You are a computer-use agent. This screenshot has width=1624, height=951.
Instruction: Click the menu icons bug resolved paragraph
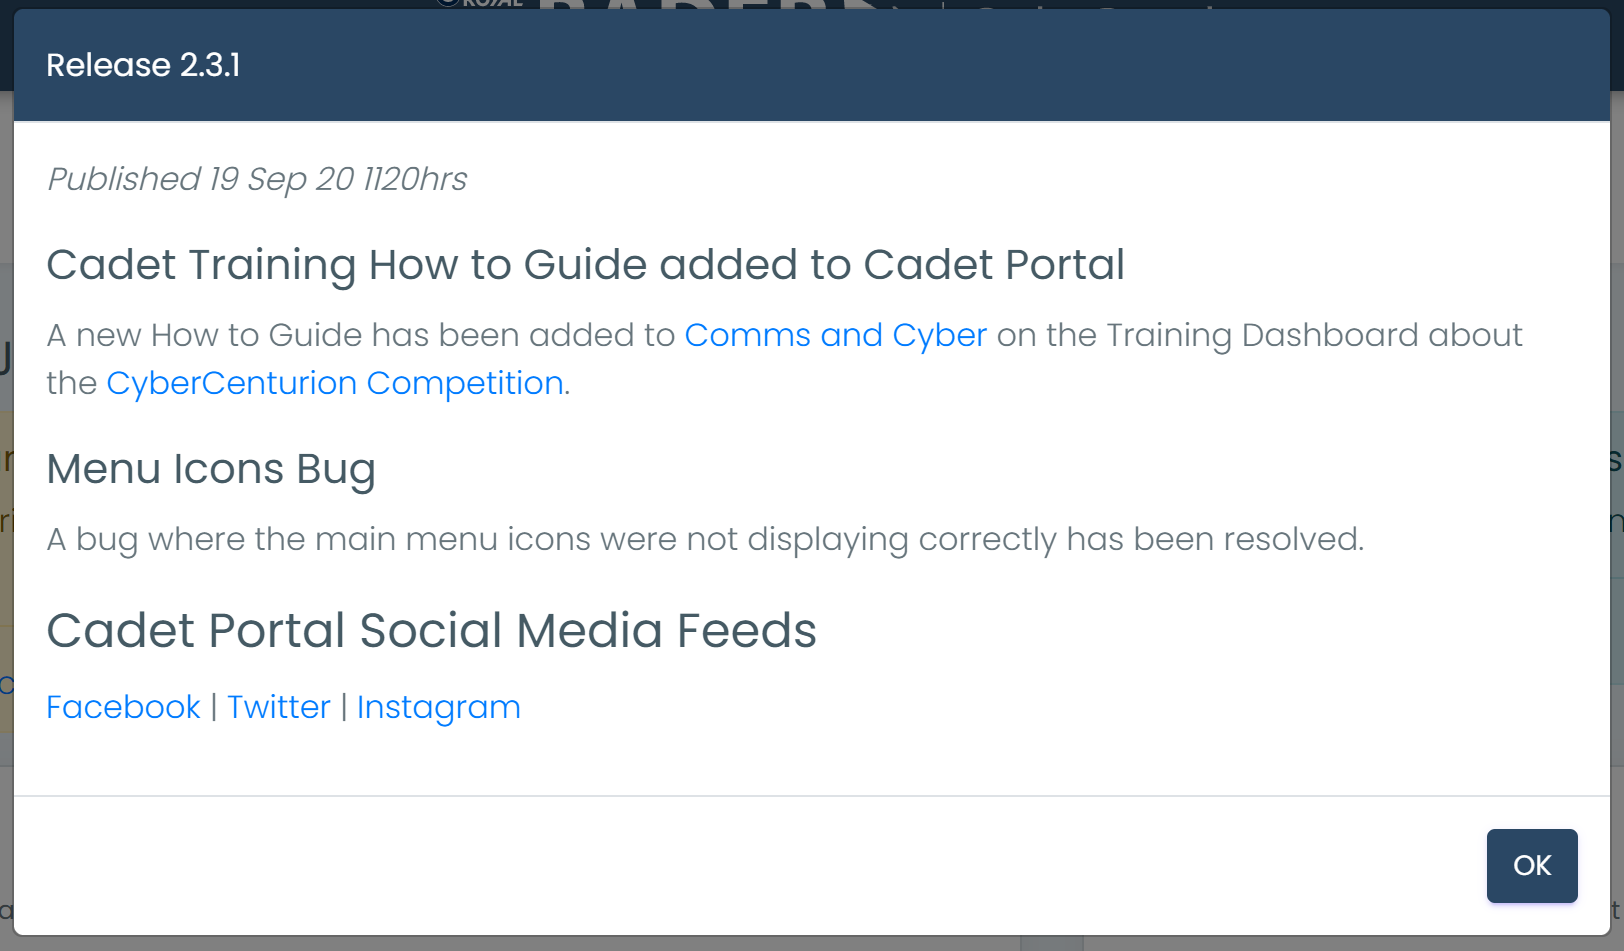[705, 539]
